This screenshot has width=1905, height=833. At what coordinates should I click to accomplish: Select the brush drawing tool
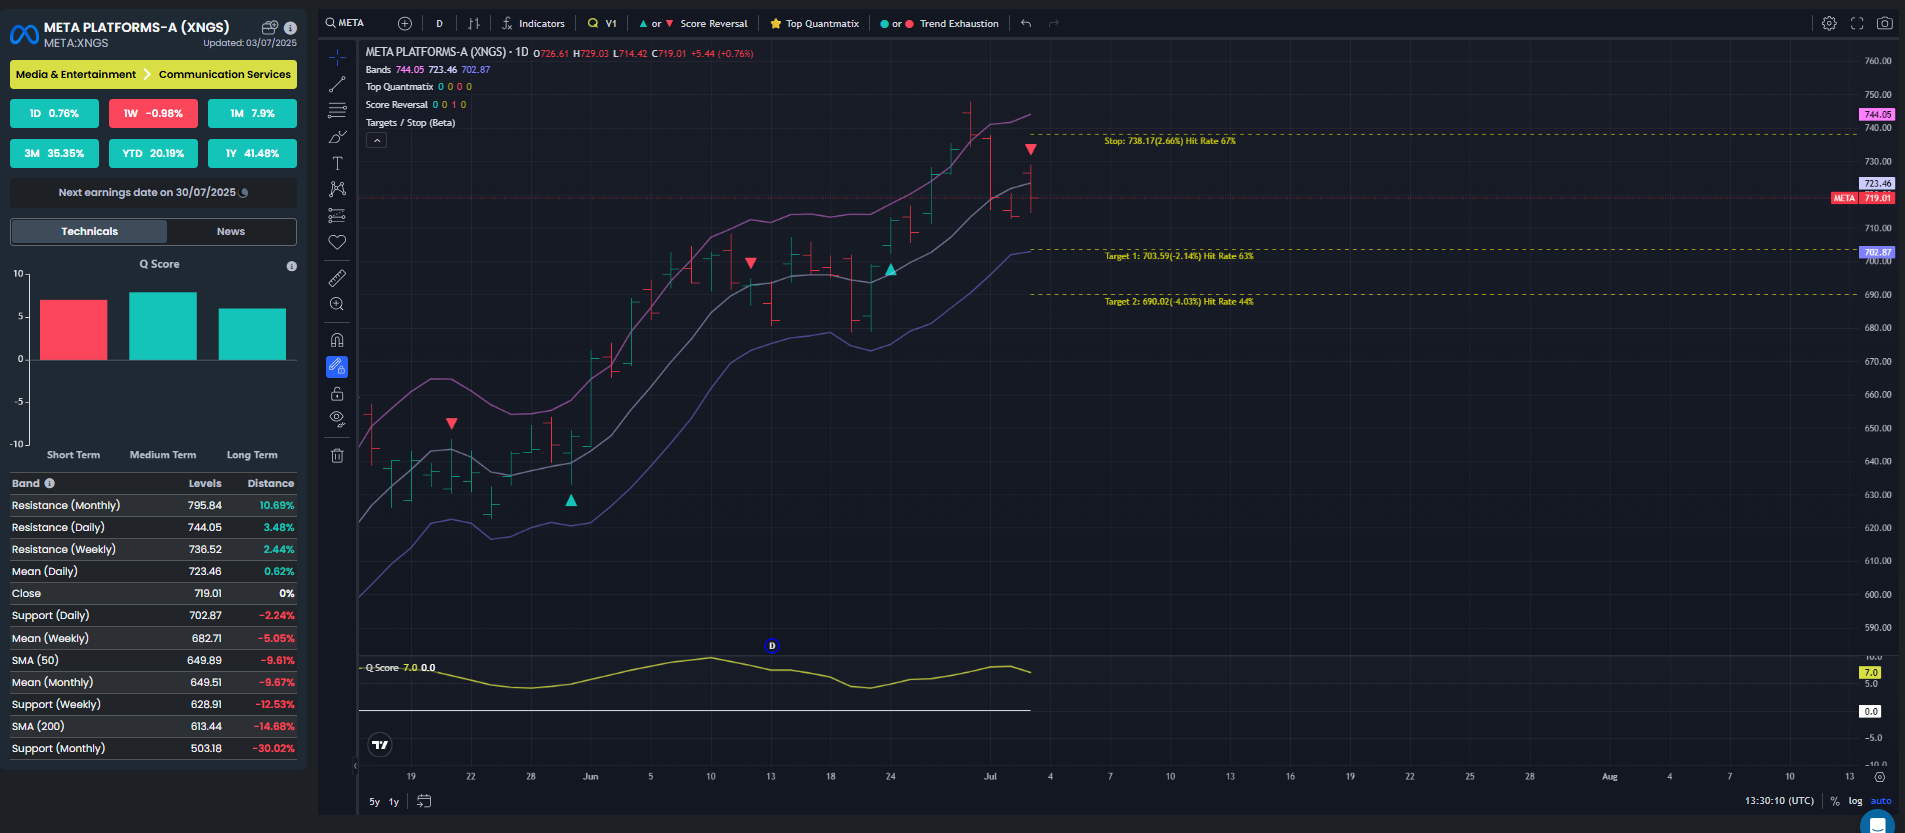point(337,137)
